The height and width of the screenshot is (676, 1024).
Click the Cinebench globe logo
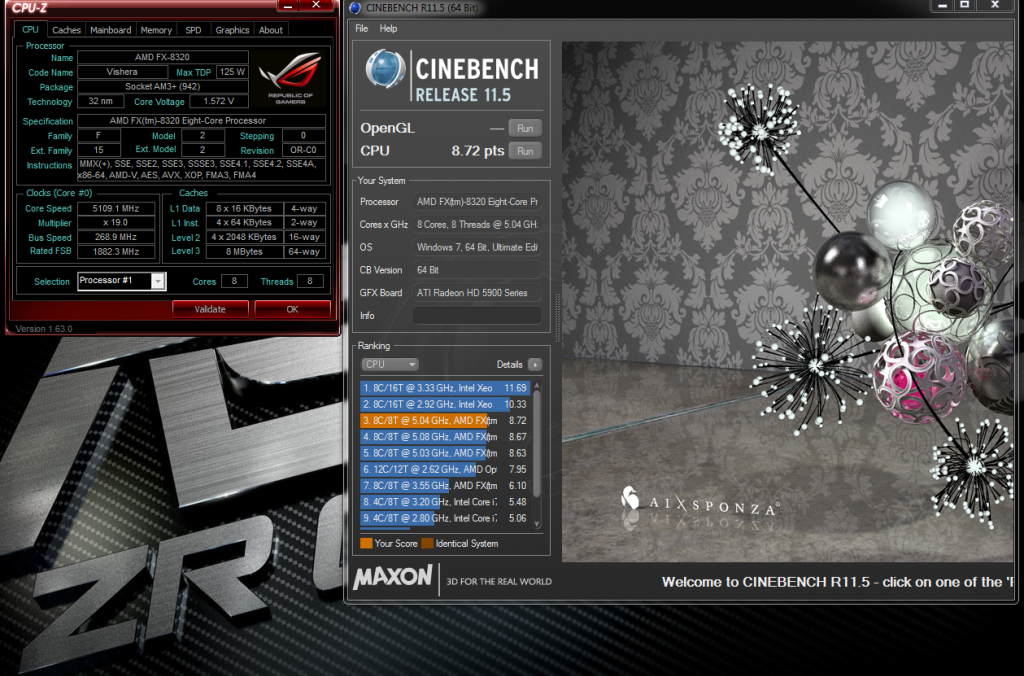click(385, 69)
